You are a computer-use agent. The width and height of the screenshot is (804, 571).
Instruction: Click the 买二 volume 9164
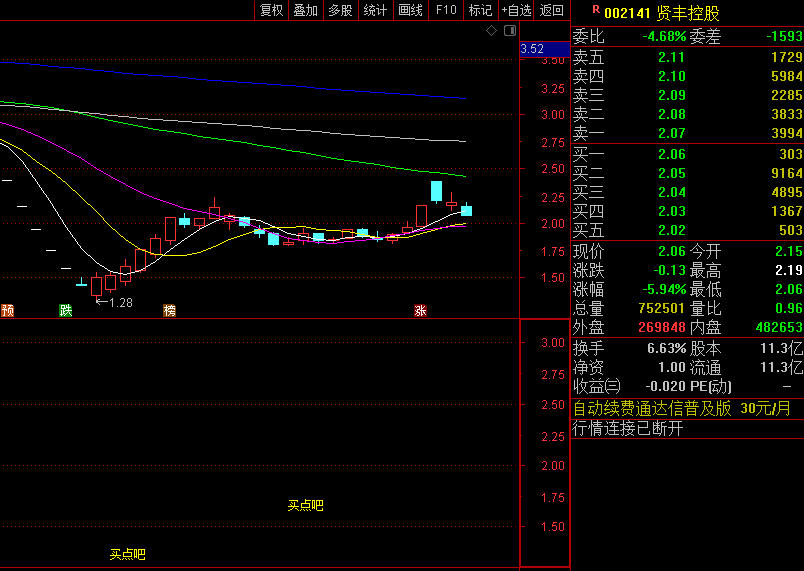[x=787, y=173]
